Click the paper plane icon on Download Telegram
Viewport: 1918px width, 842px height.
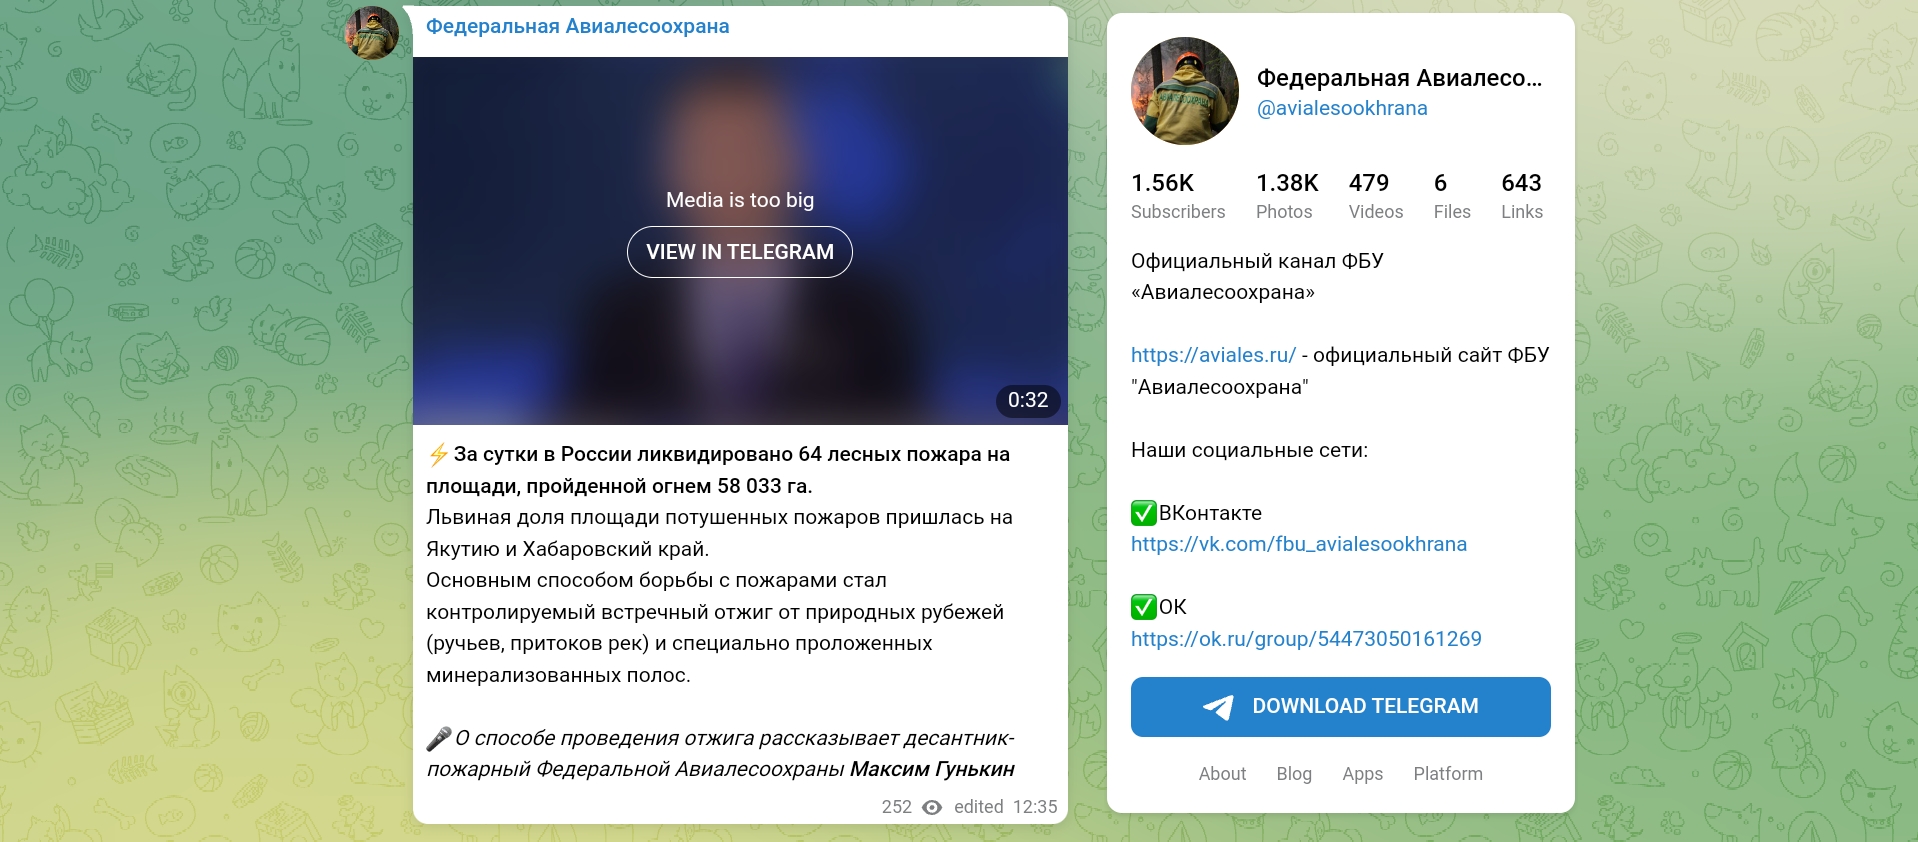click(1218, 707)
